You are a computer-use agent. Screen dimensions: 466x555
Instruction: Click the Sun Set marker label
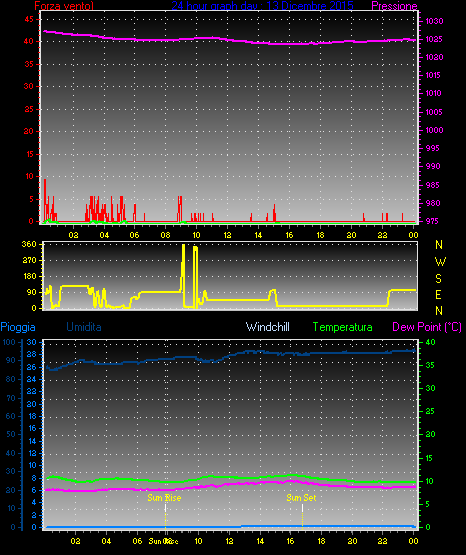point(301,498)
